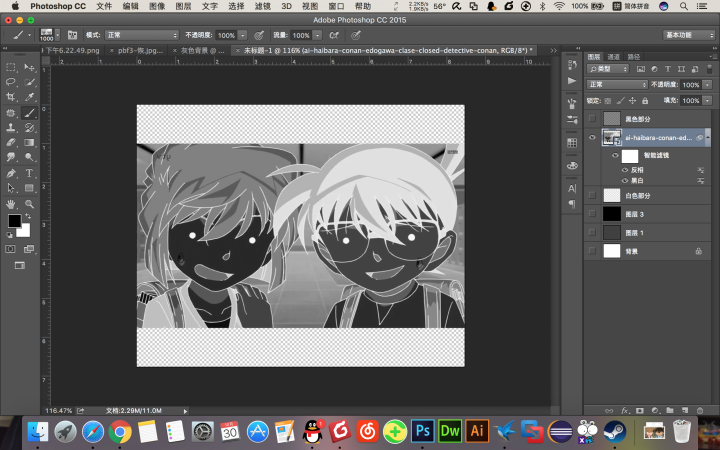Open the 滤镜 menu
720x450 pixels.
tap(263, 6)
